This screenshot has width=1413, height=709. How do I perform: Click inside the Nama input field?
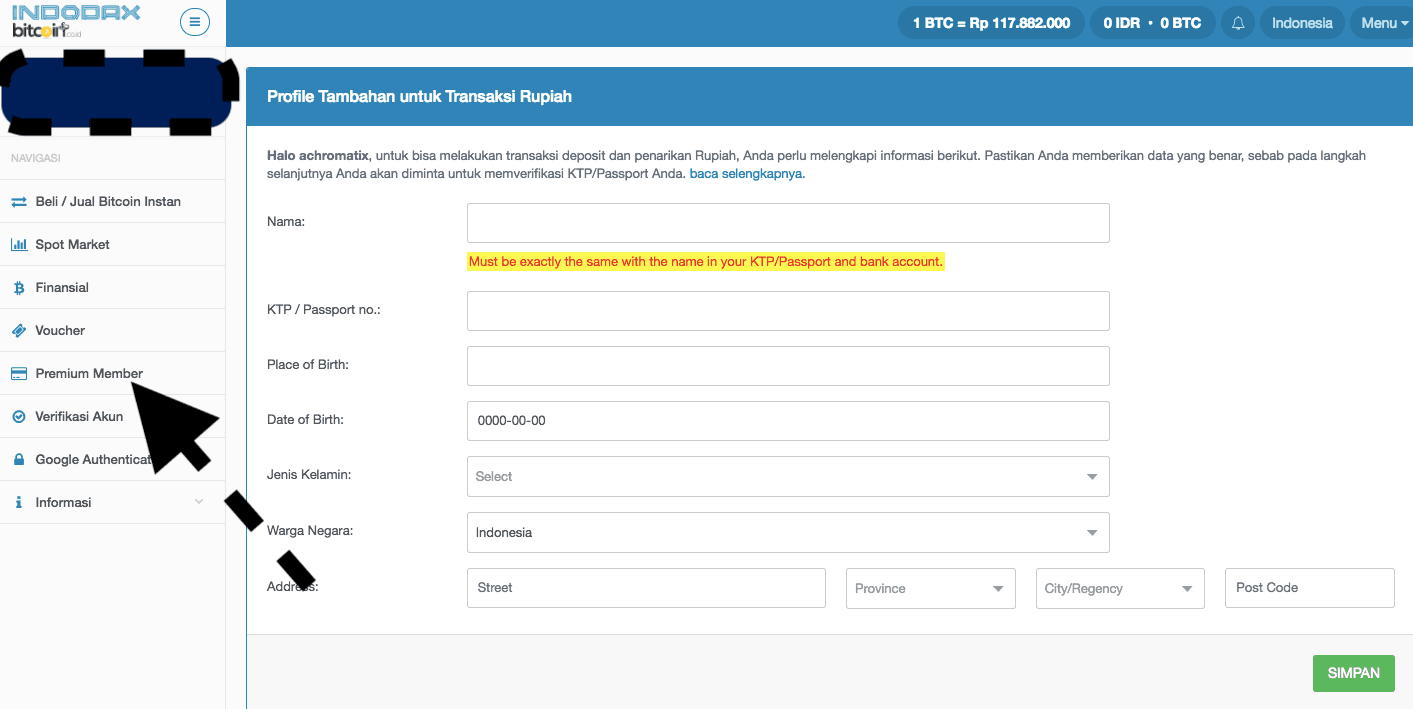[x=787, y=222]
